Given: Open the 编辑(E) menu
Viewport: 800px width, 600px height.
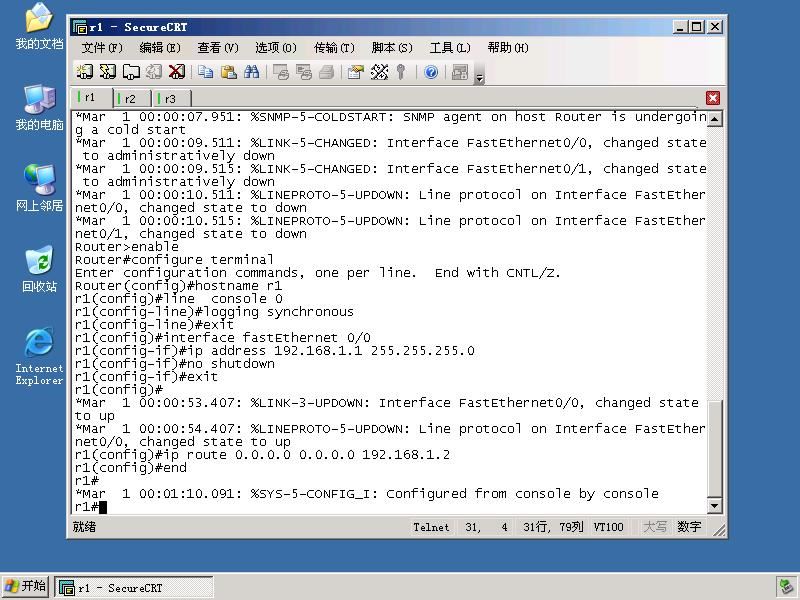Looking at the screenshot, I should (160, 48).
